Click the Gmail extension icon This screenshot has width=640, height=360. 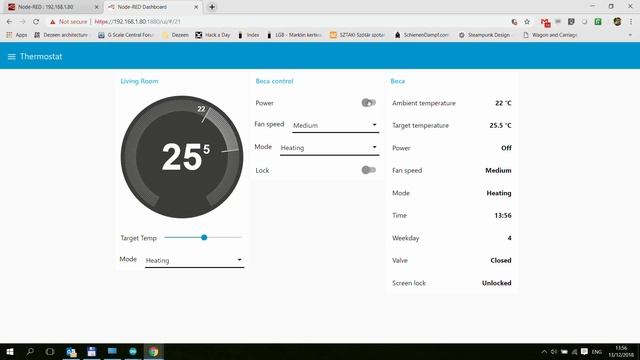(545, 22)
